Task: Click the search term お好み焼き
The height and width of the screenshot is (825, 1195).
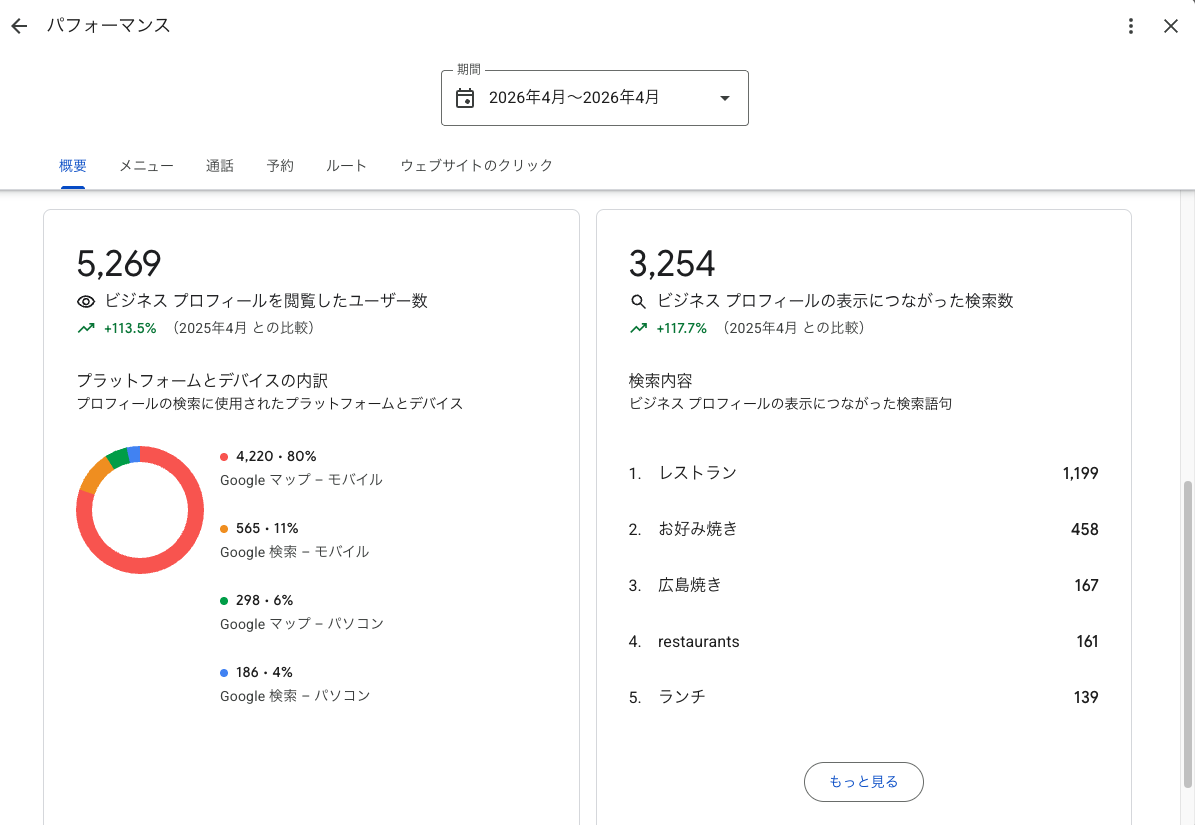Action: pos(698,529)
